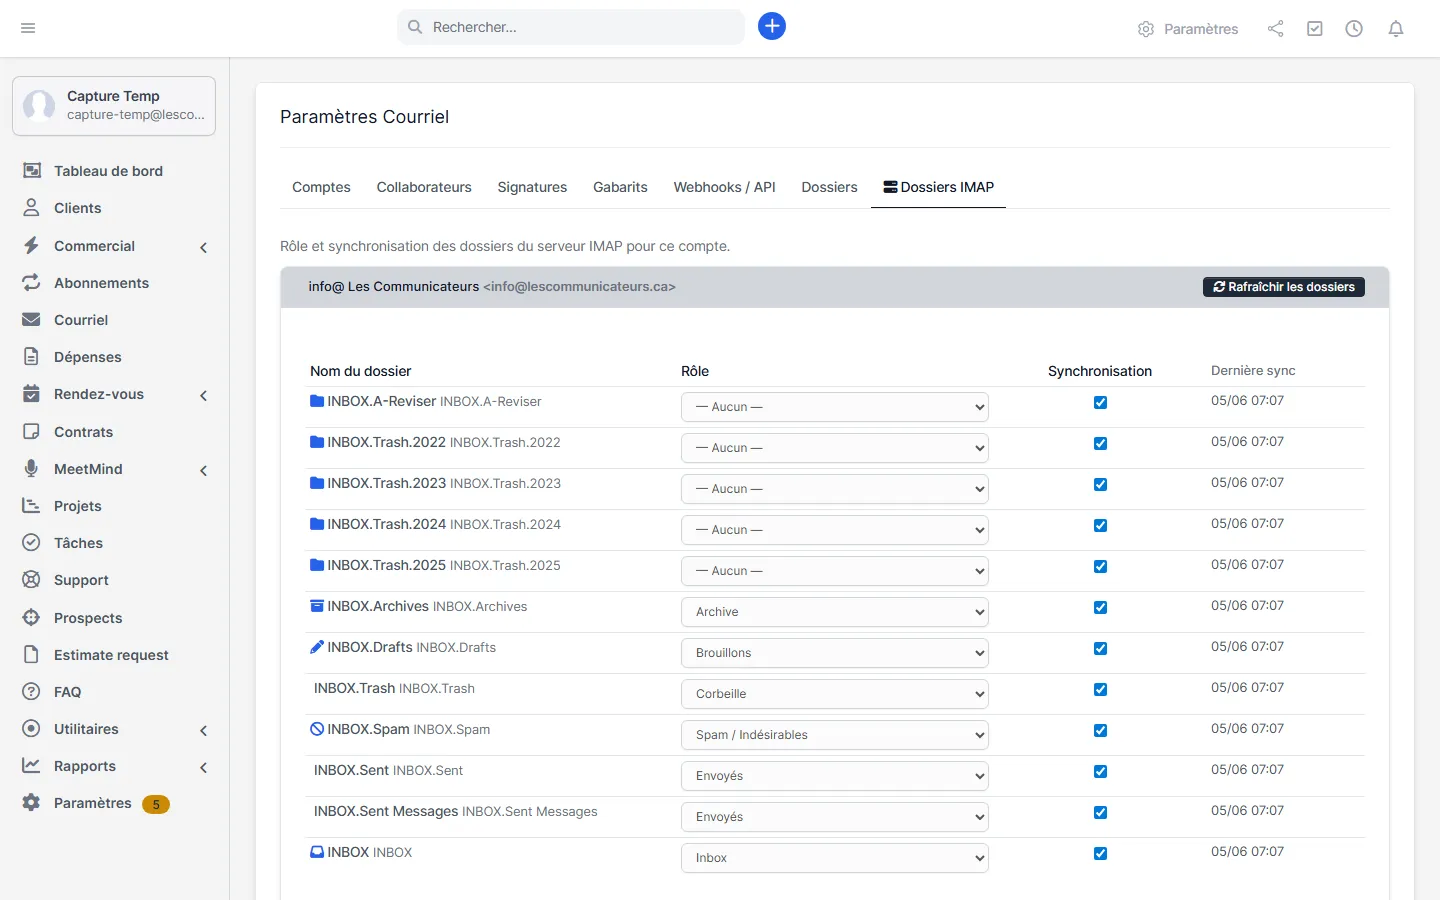1440x900 pixels.
Task: Open role dropdown for INBOX.Trash.2023
Action: (835, 489)
